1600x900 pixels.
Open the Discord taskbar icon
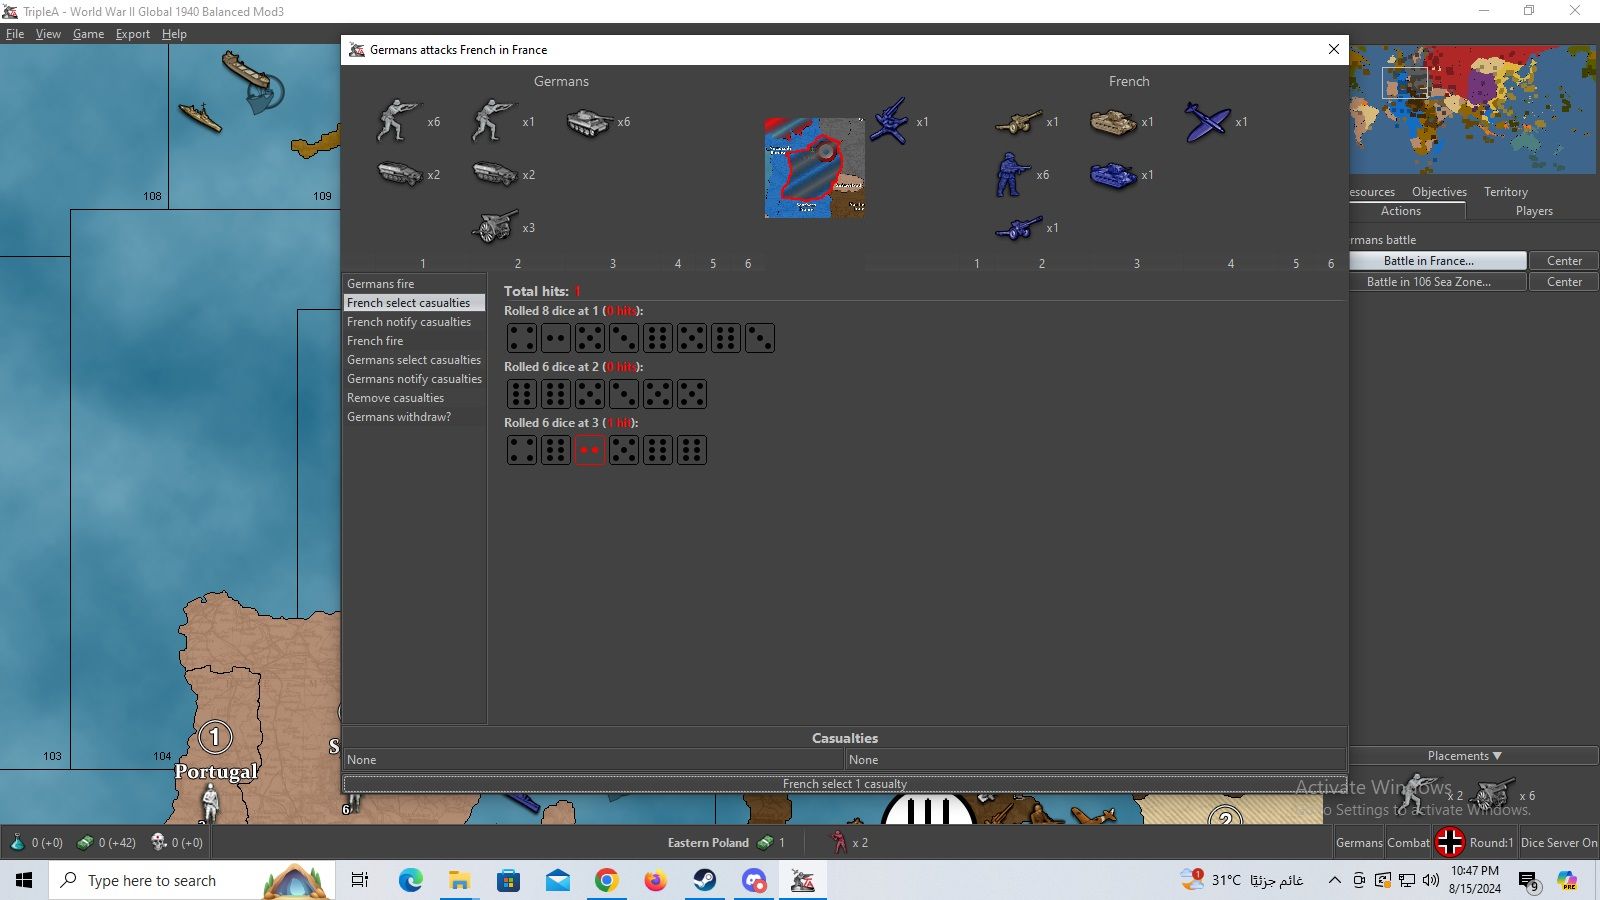[x=754, y=880]
